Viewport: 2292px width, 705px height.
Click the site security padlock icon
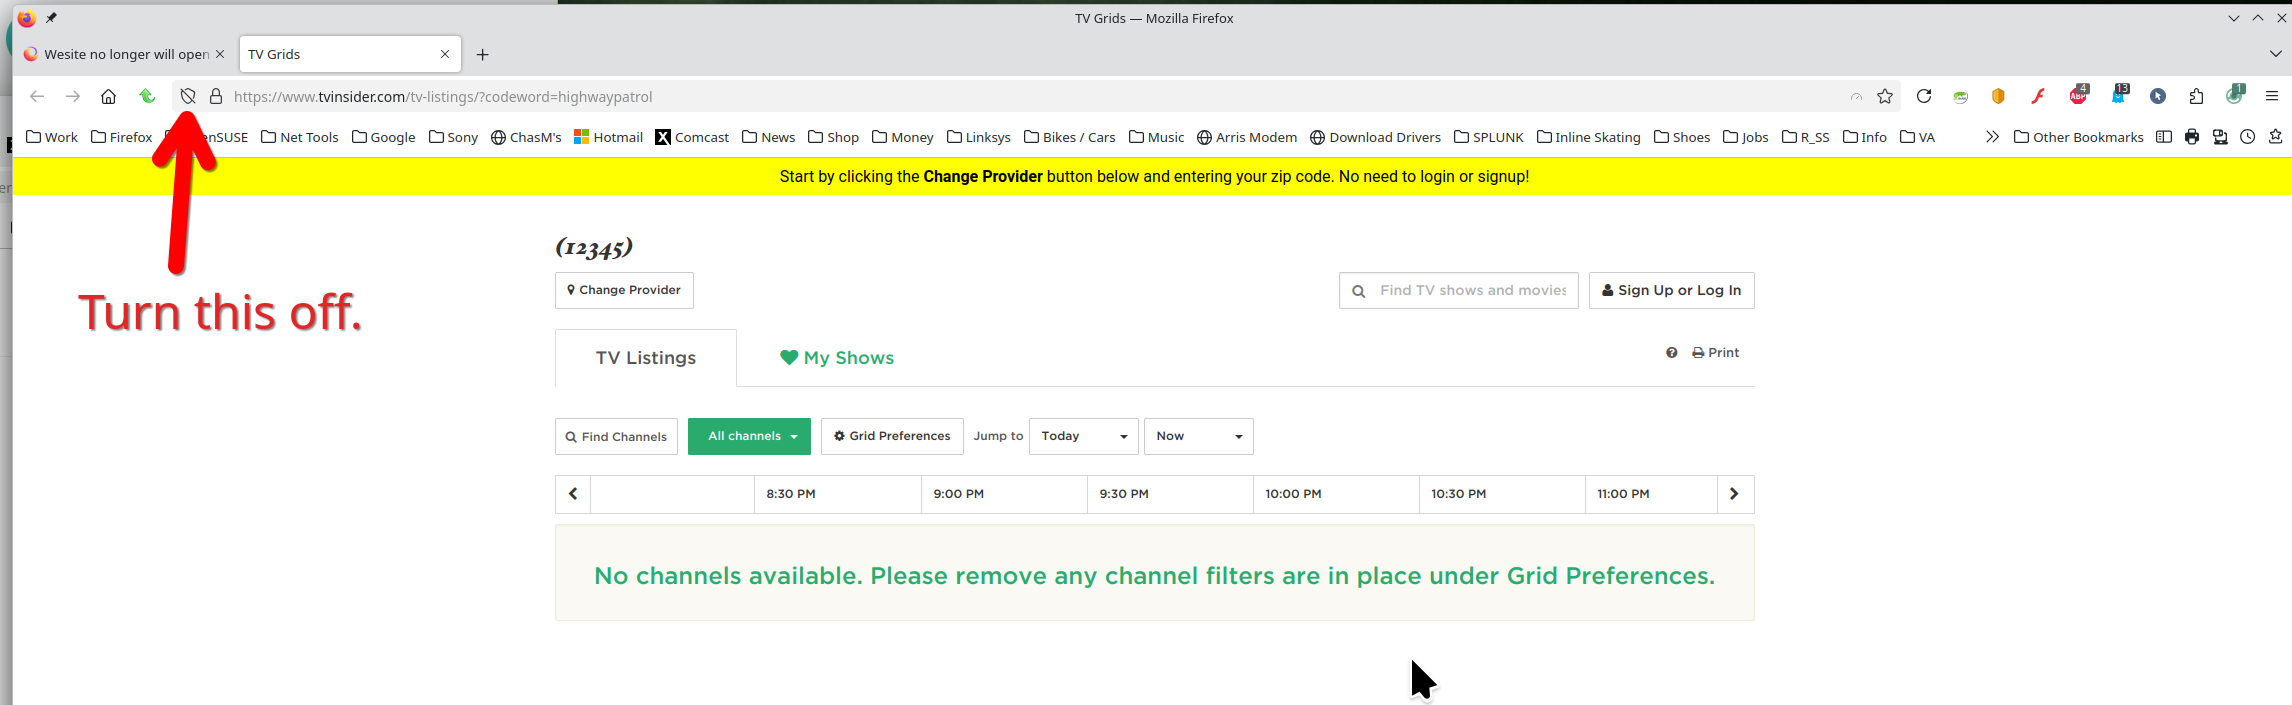click(x=215, y=97)
